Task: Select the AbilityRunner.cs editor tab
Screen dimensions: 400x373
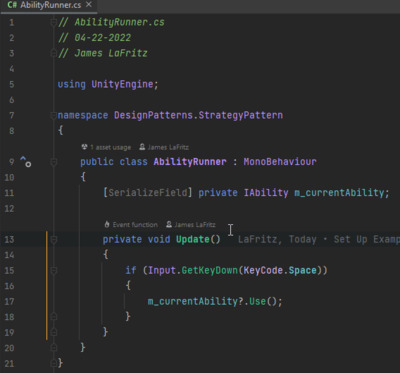Action: click(x=49, y=5)
